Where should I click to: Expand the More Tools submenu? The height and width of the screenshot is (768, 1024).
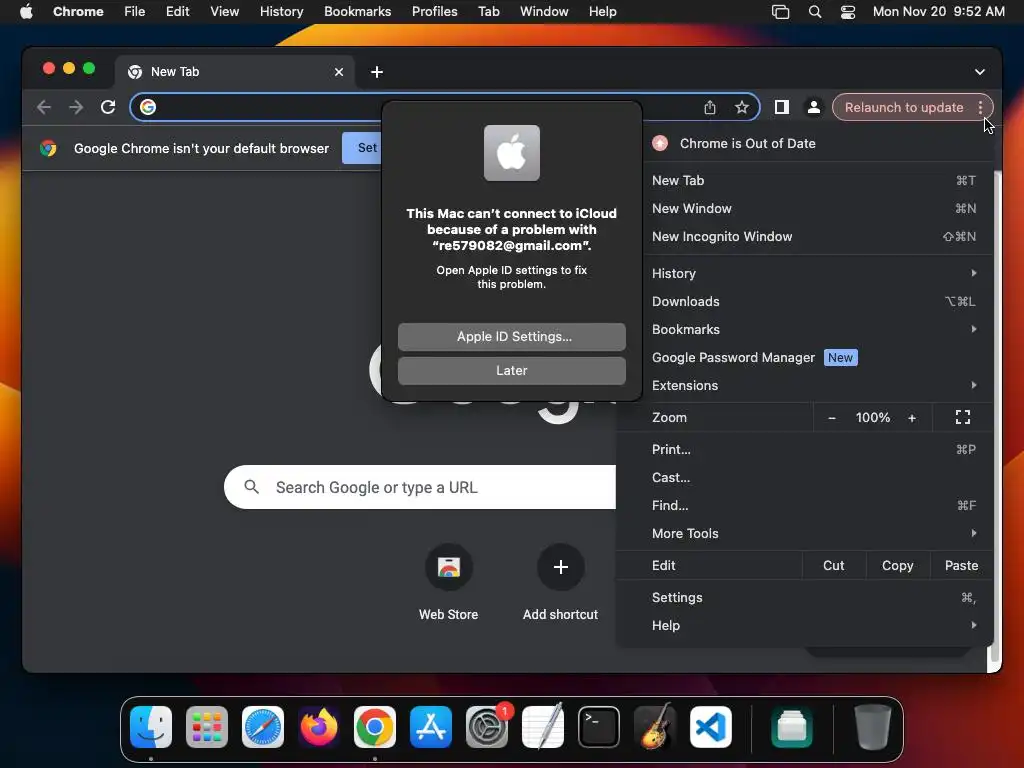805,534
